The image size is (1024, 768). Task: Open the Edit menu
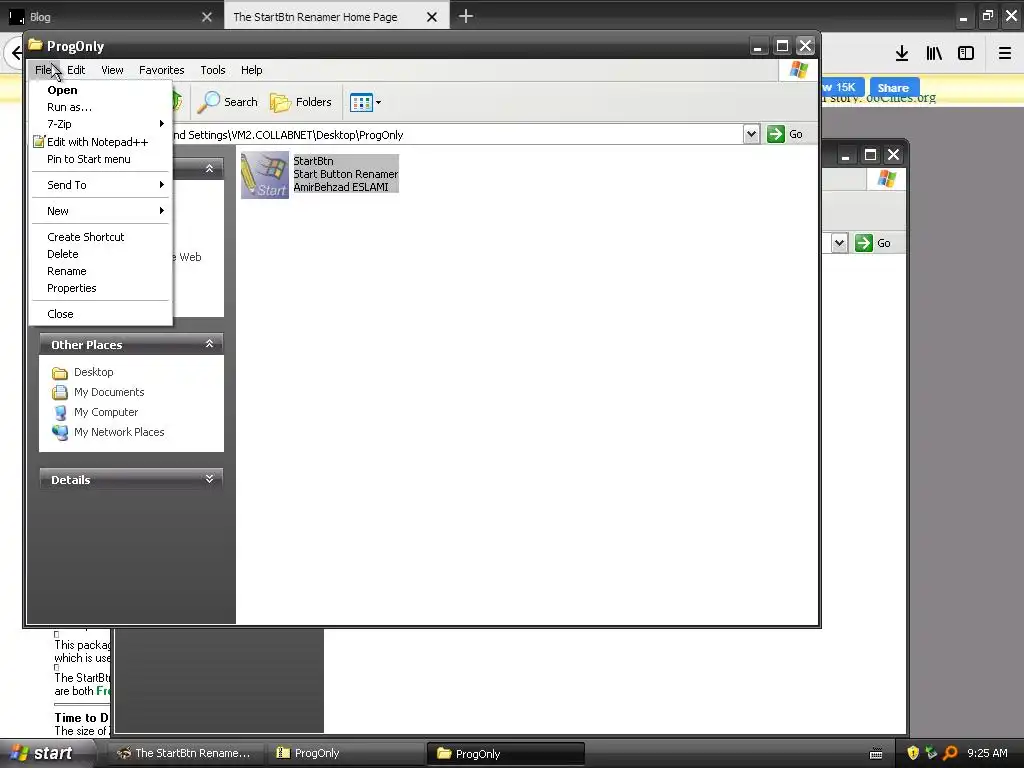(76, 70)
